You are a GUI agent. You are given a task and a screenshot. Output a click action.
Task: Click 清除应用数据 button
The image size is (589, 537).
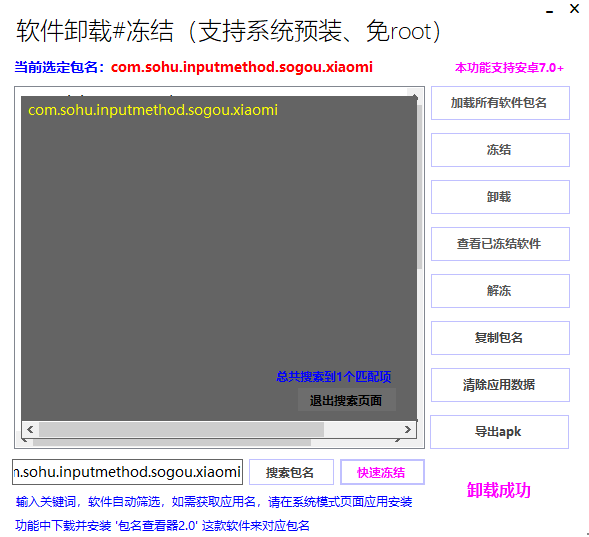tap(500, 385)
